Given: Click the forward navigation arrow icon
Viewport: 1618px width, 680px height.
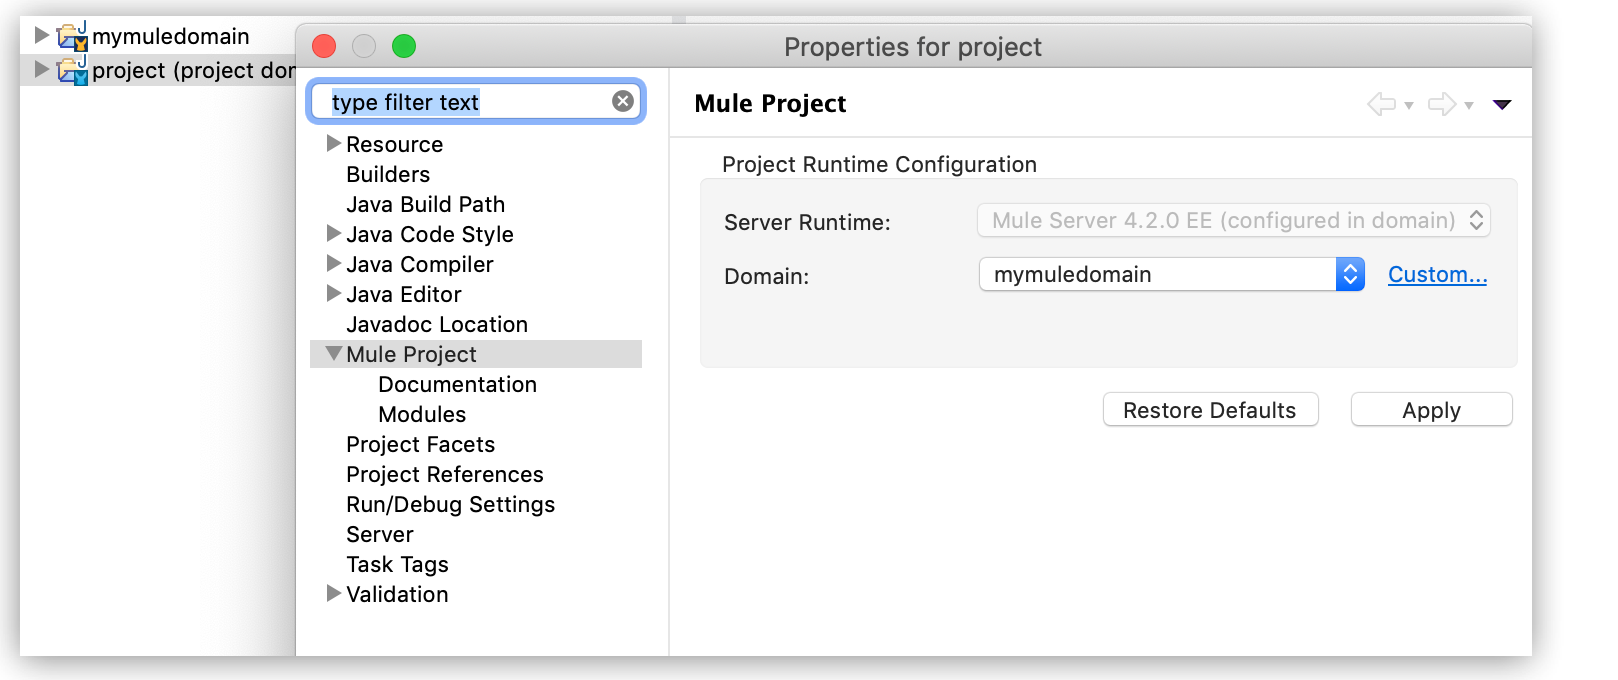Looking at the screenshot, I should (1441, 104).
